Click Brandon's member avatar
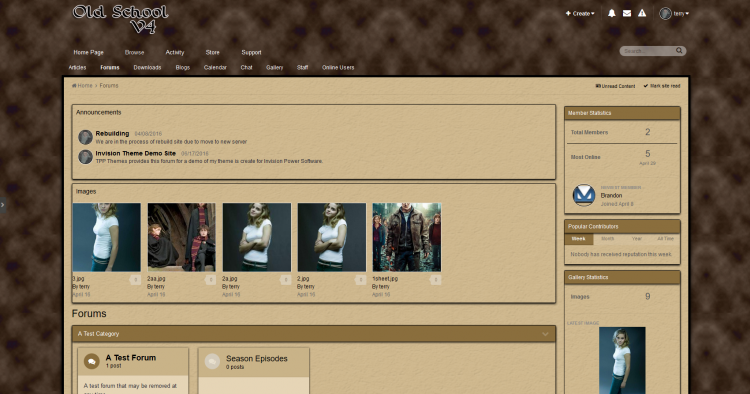Viewport: 750px width, 394px height. click(584, 195)
